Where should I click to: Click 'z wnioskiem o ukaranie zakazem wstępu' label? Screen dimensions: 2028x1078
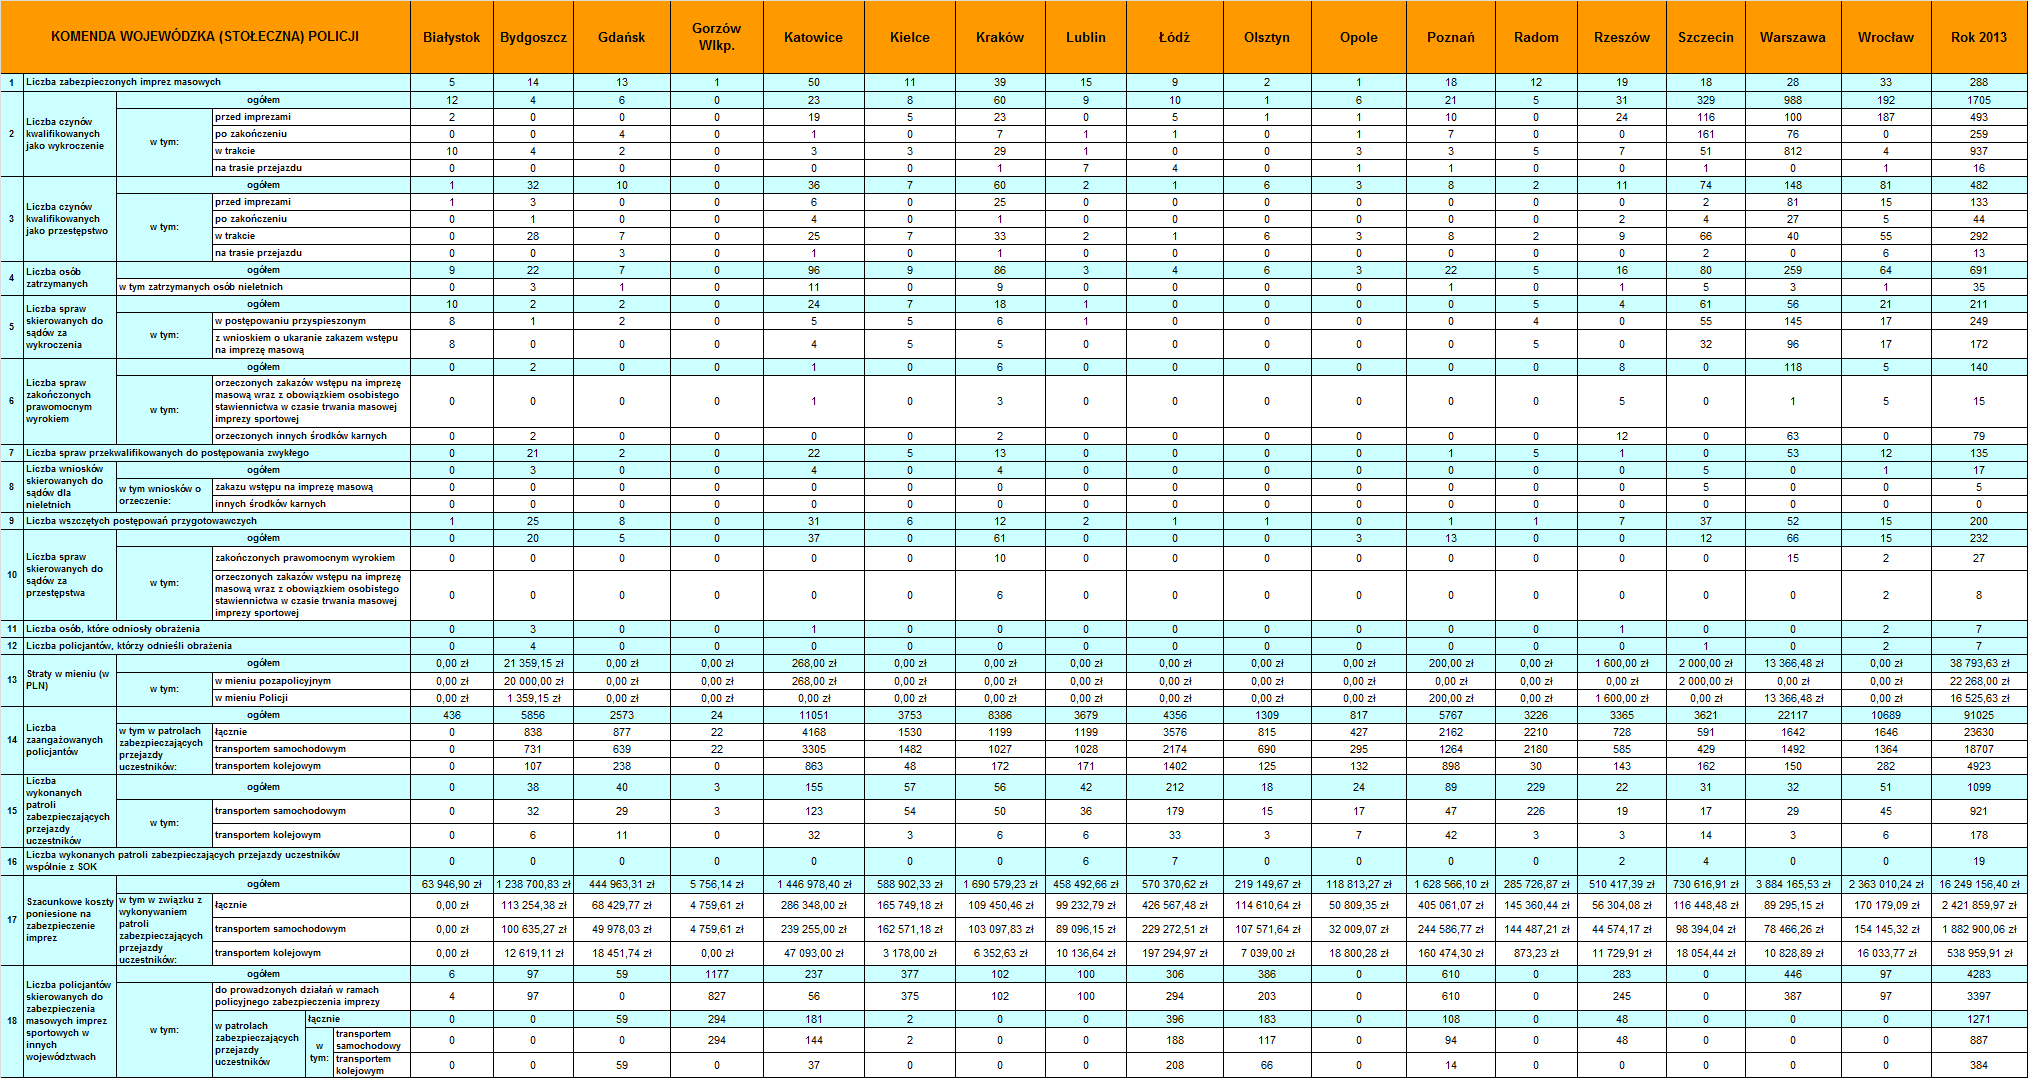pos(311,344)
